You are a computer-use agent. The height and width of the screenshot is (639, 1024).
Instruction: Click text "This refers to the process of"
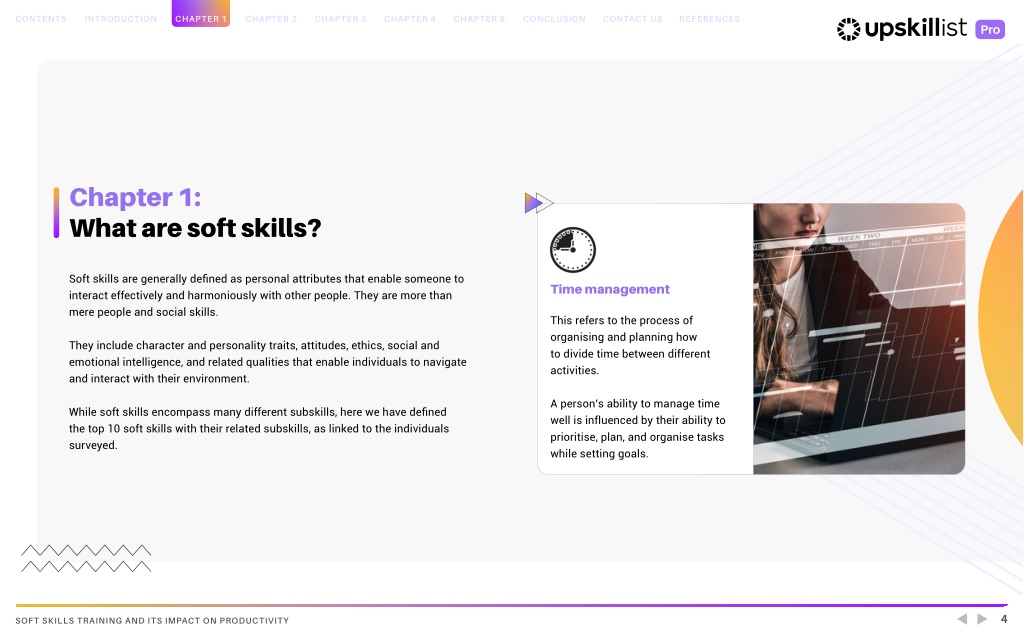[x=630, y=345]
